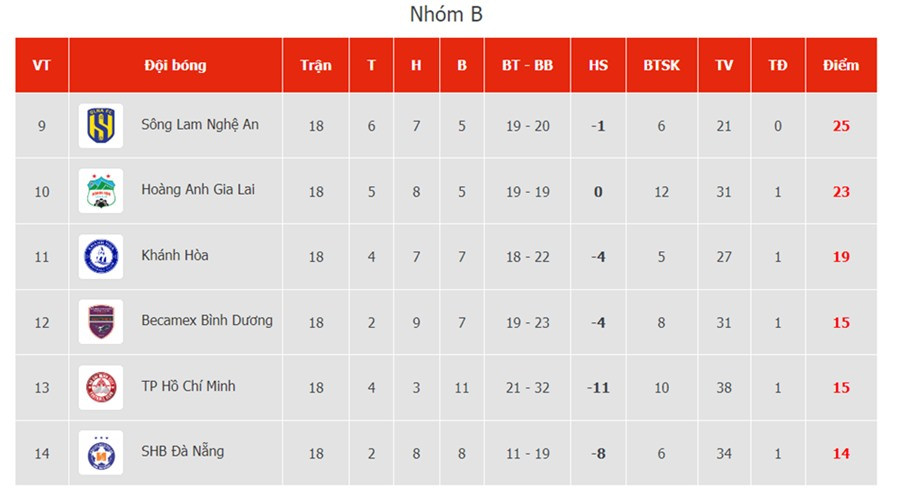The image size is (900, 497).
Task: Click the Trận column header
Action: (x=316, y=65)
